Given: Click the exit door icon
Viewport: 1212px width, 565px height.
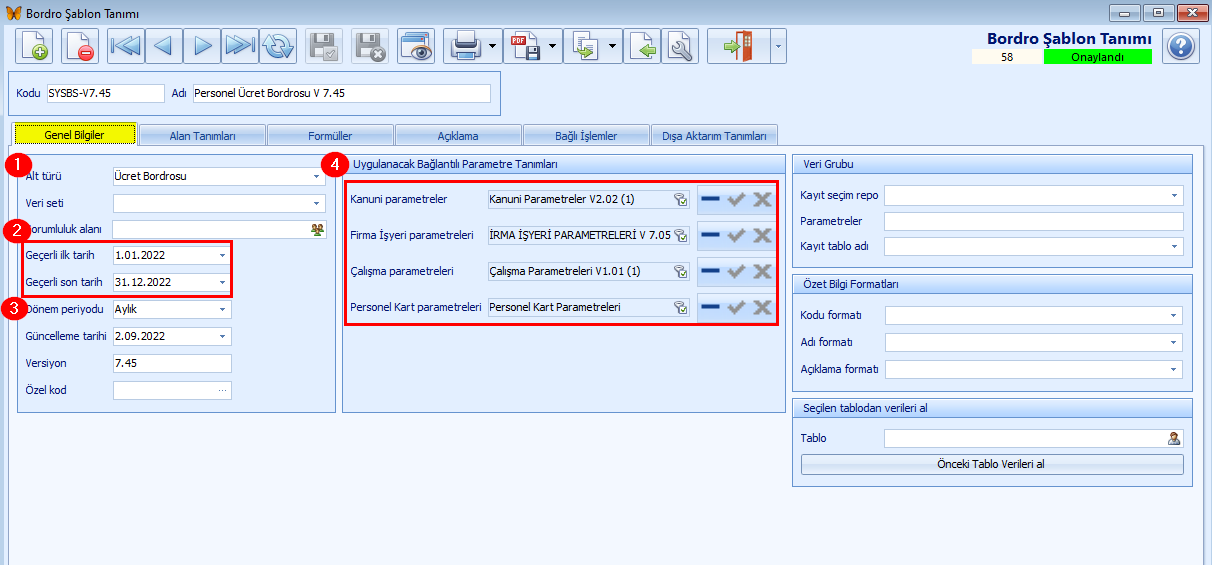Looking at the screenshot, I should pos(736,46).
